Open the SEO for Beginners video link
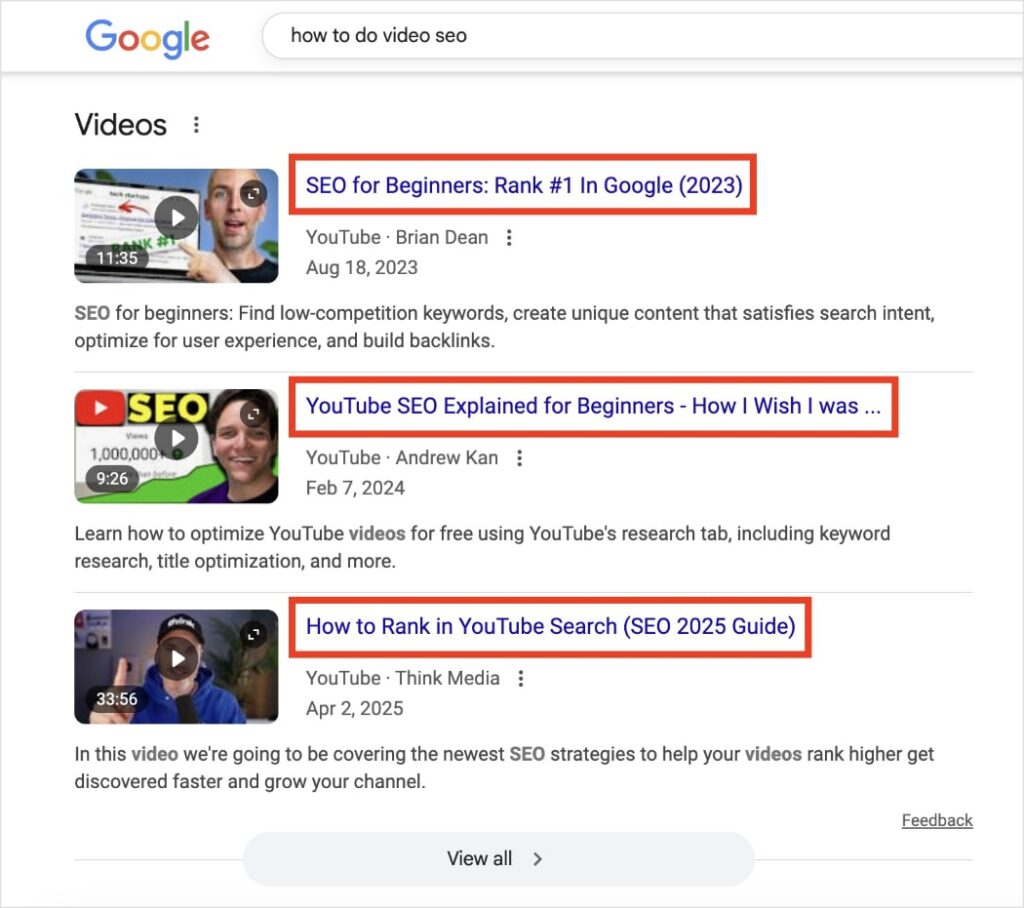The height and width of the screenshot is (908, 1024). point(522,185)
